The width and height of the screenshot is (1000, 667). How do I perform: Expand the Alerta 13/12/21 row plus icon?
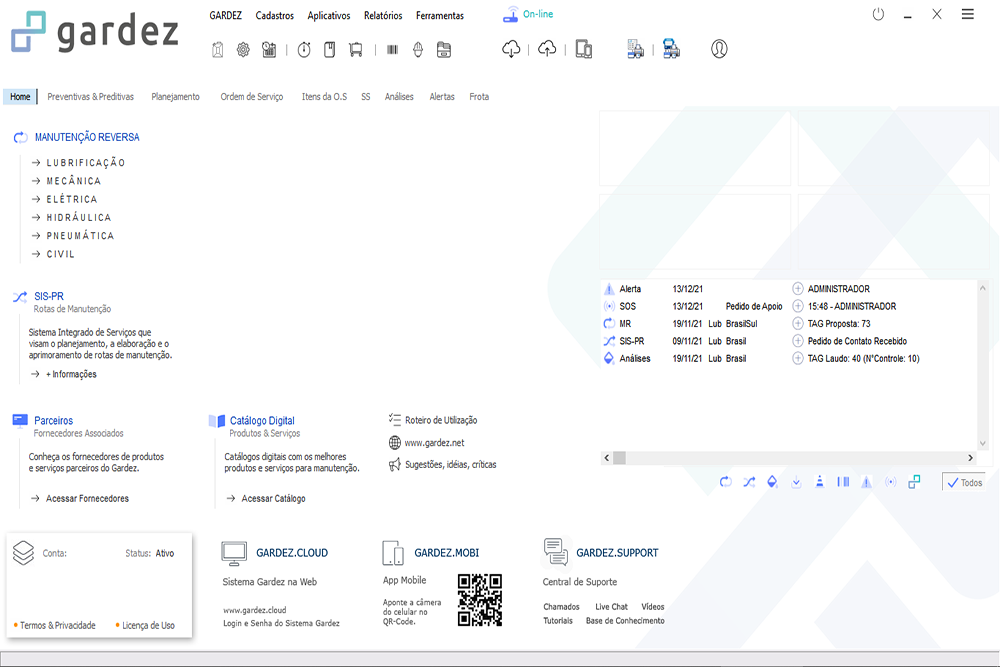tap(797, 289)
